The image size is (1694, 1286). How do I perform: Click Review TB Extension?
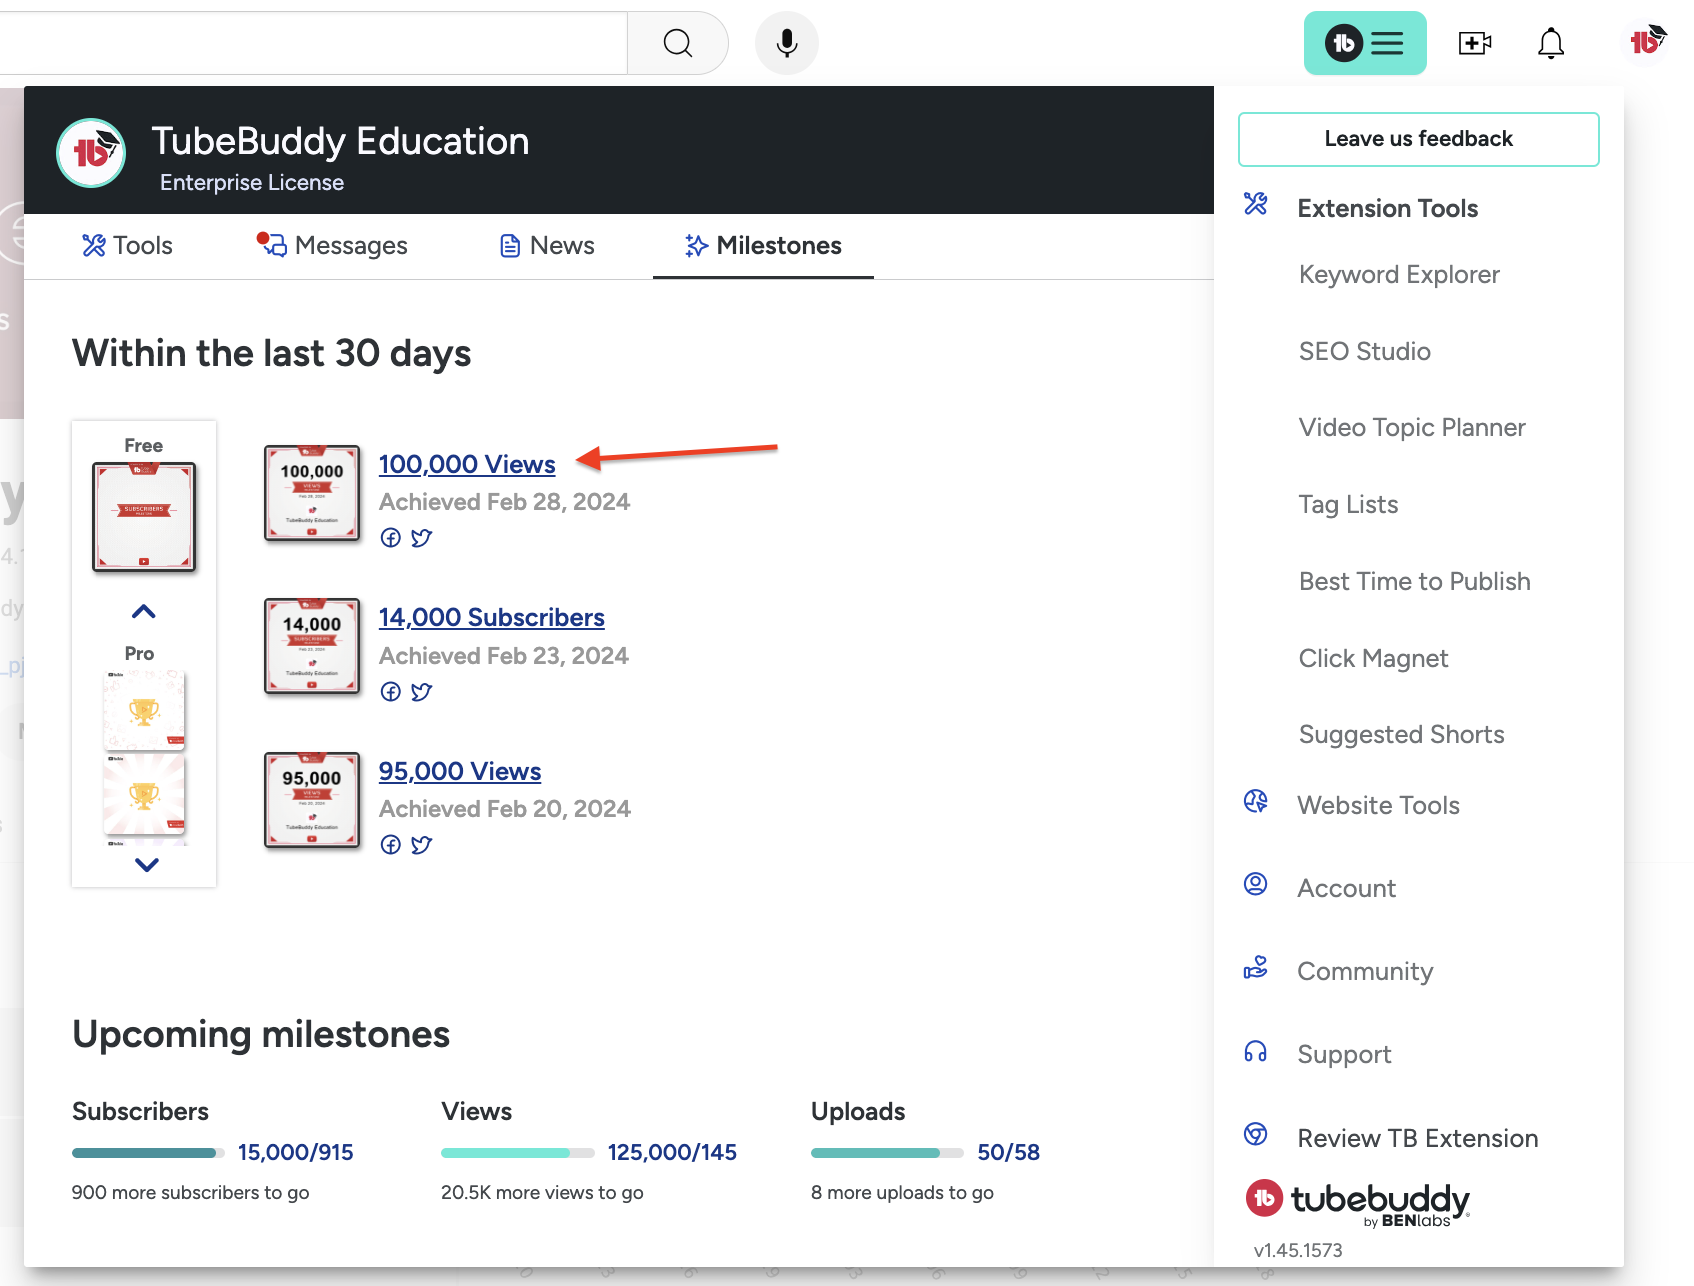tap(1417, 1139)
